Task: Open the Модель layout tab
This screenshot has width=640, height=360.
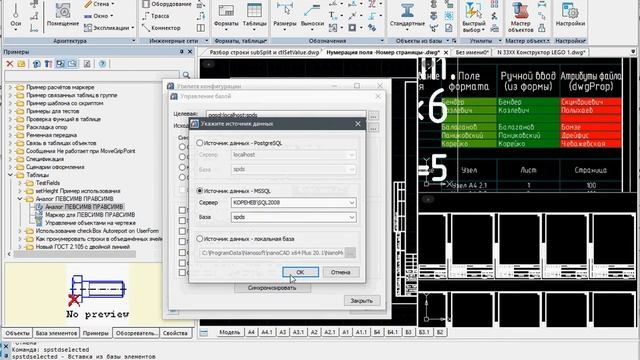Action: point(229,333)
